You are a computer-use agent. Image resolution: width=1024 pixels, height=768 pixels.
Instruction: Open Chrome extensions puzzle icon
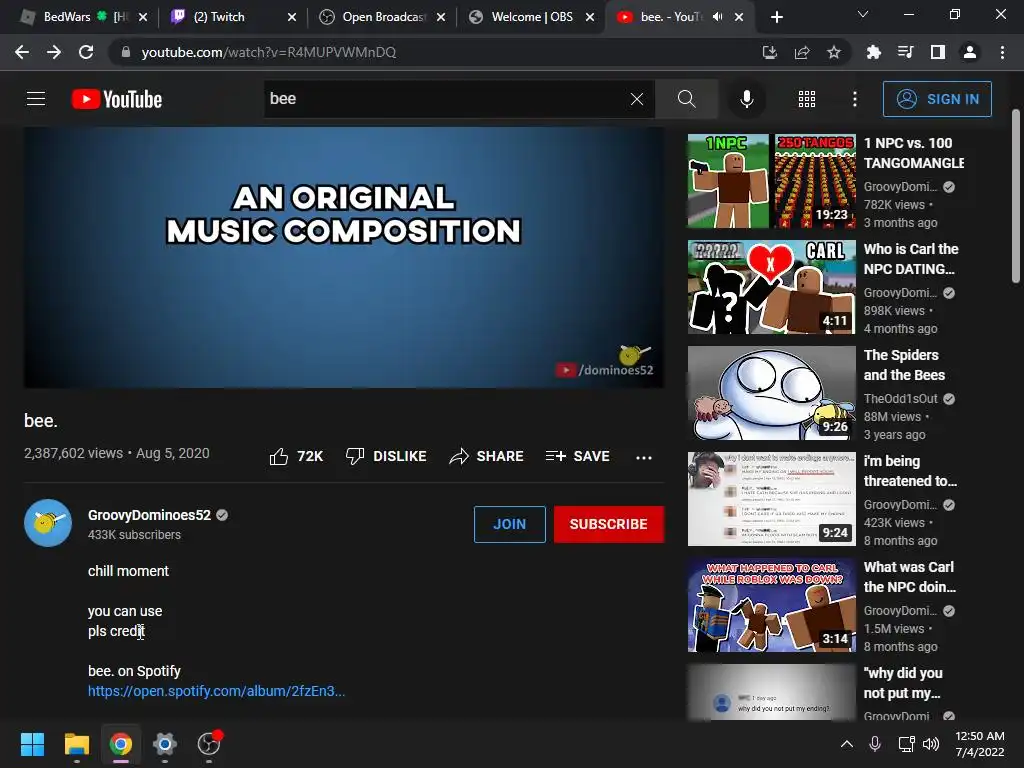coord(873,52)
